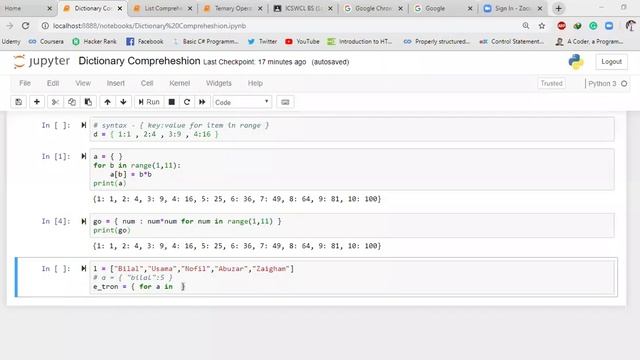The width and height of the screenshot is (640, 360).
Task: Restart kernel and run all icon
Action: 202,102
